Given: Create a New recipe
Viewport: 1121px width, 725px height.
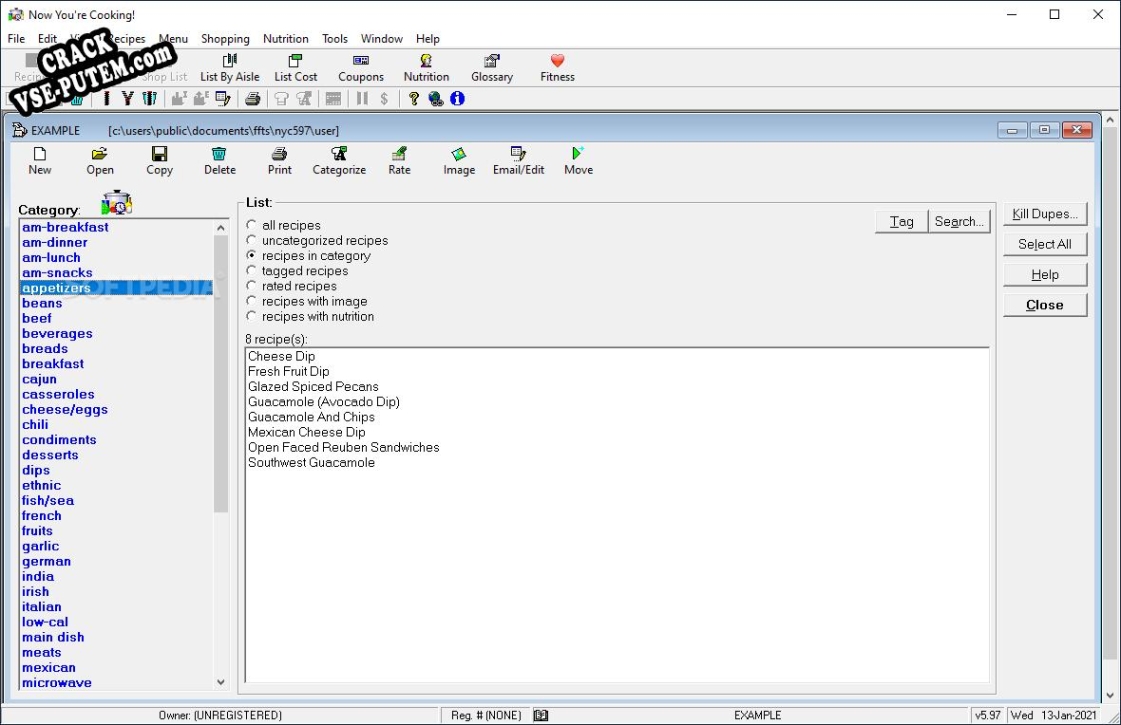Looking at the screenshot, I should [40, 161].
